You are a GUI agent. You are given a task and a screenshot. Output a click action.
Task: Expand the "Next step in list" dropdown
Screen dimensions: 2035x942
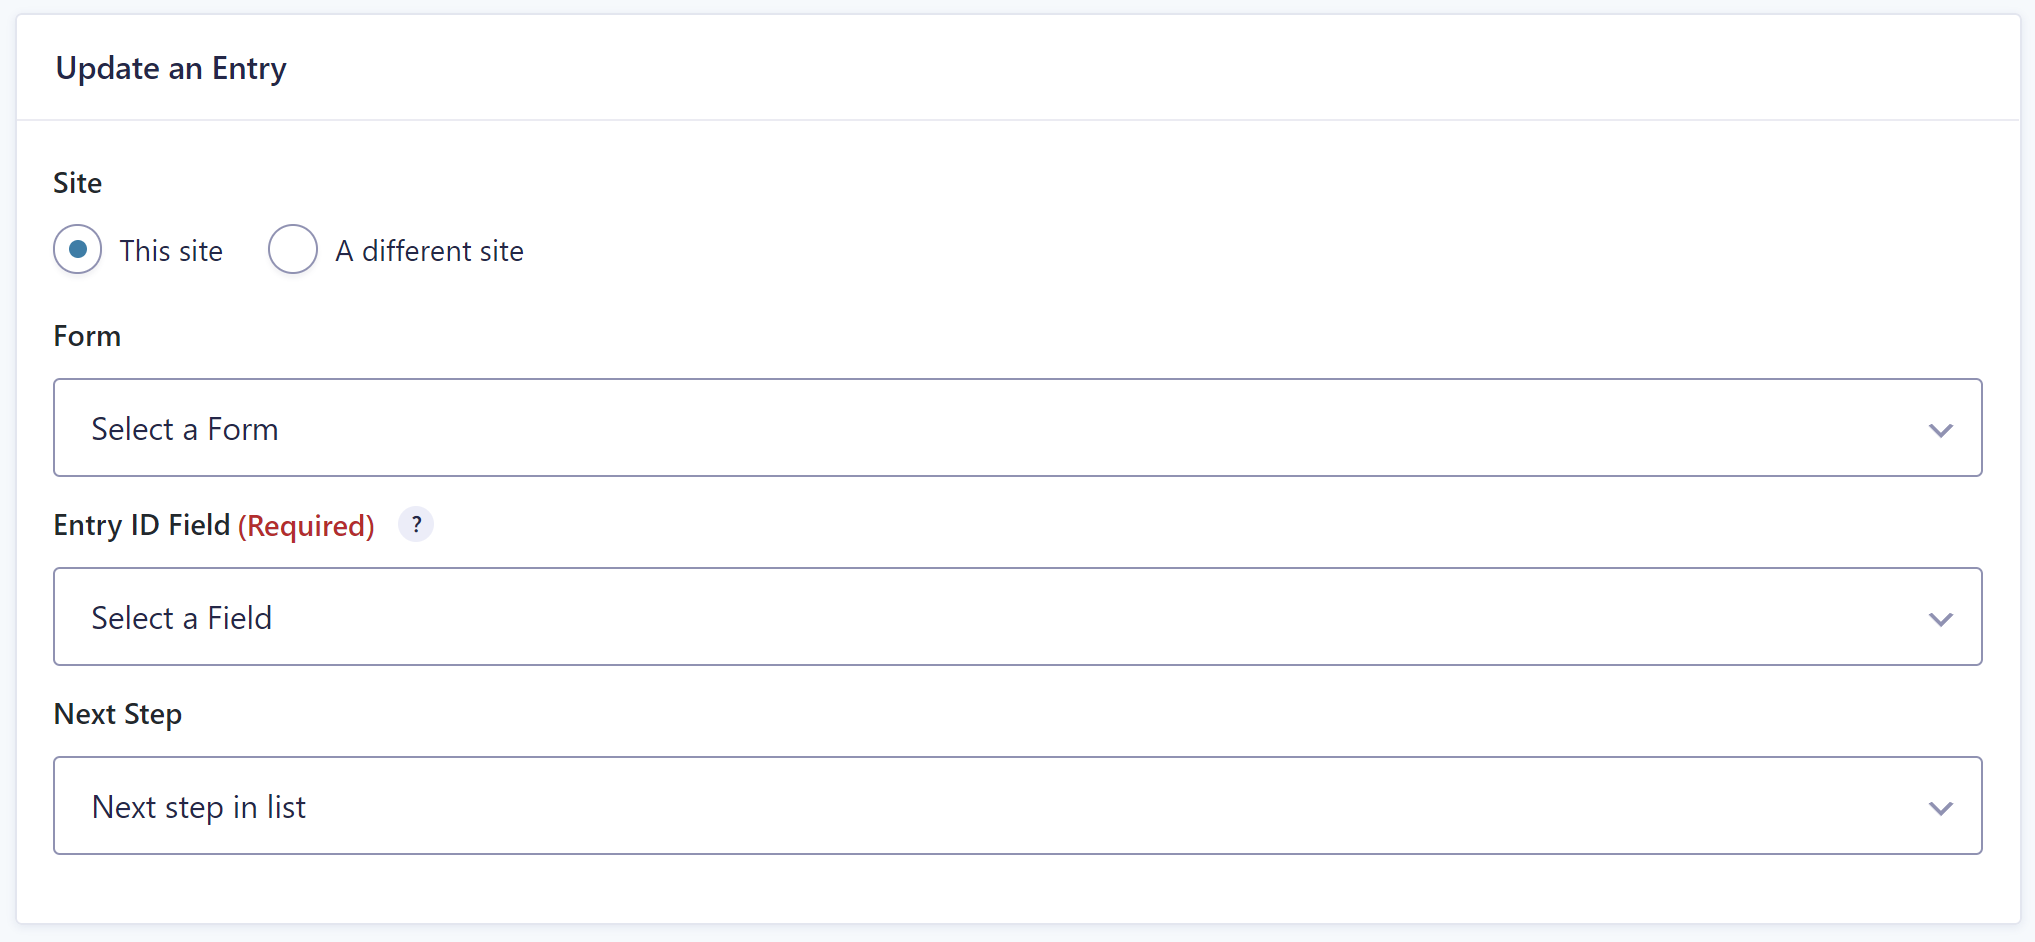tap(1017, 806)
